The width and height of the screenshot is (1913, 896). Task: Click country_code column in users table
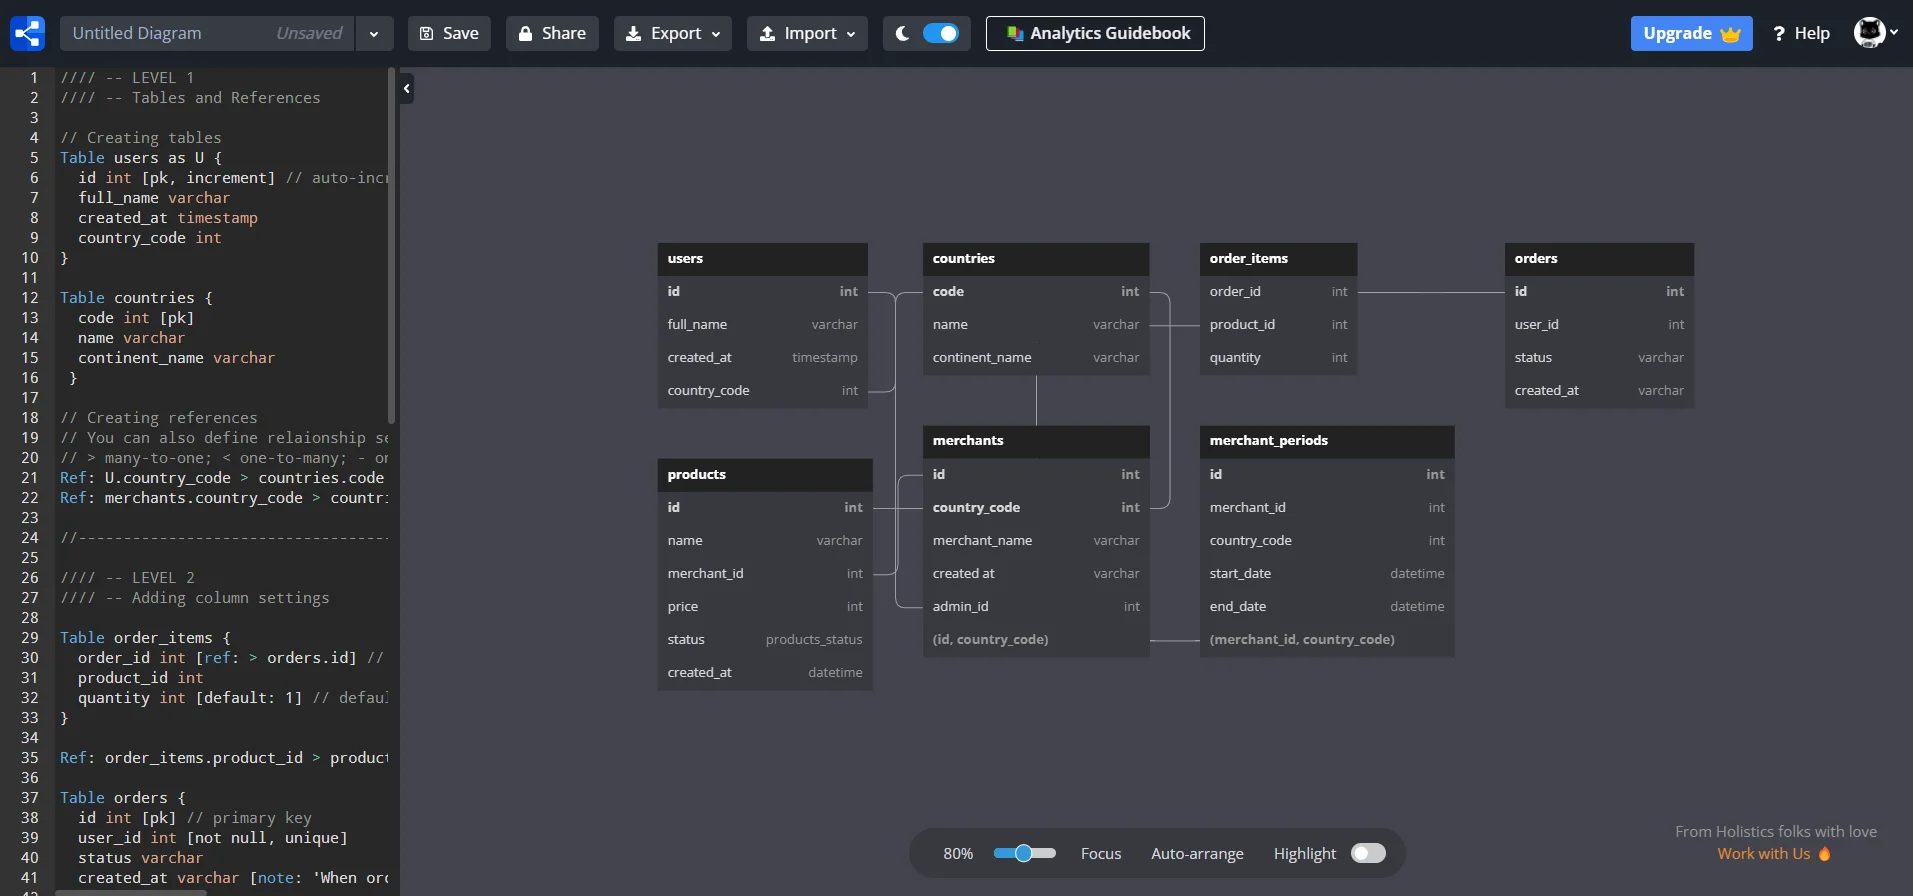click(762, 390)
